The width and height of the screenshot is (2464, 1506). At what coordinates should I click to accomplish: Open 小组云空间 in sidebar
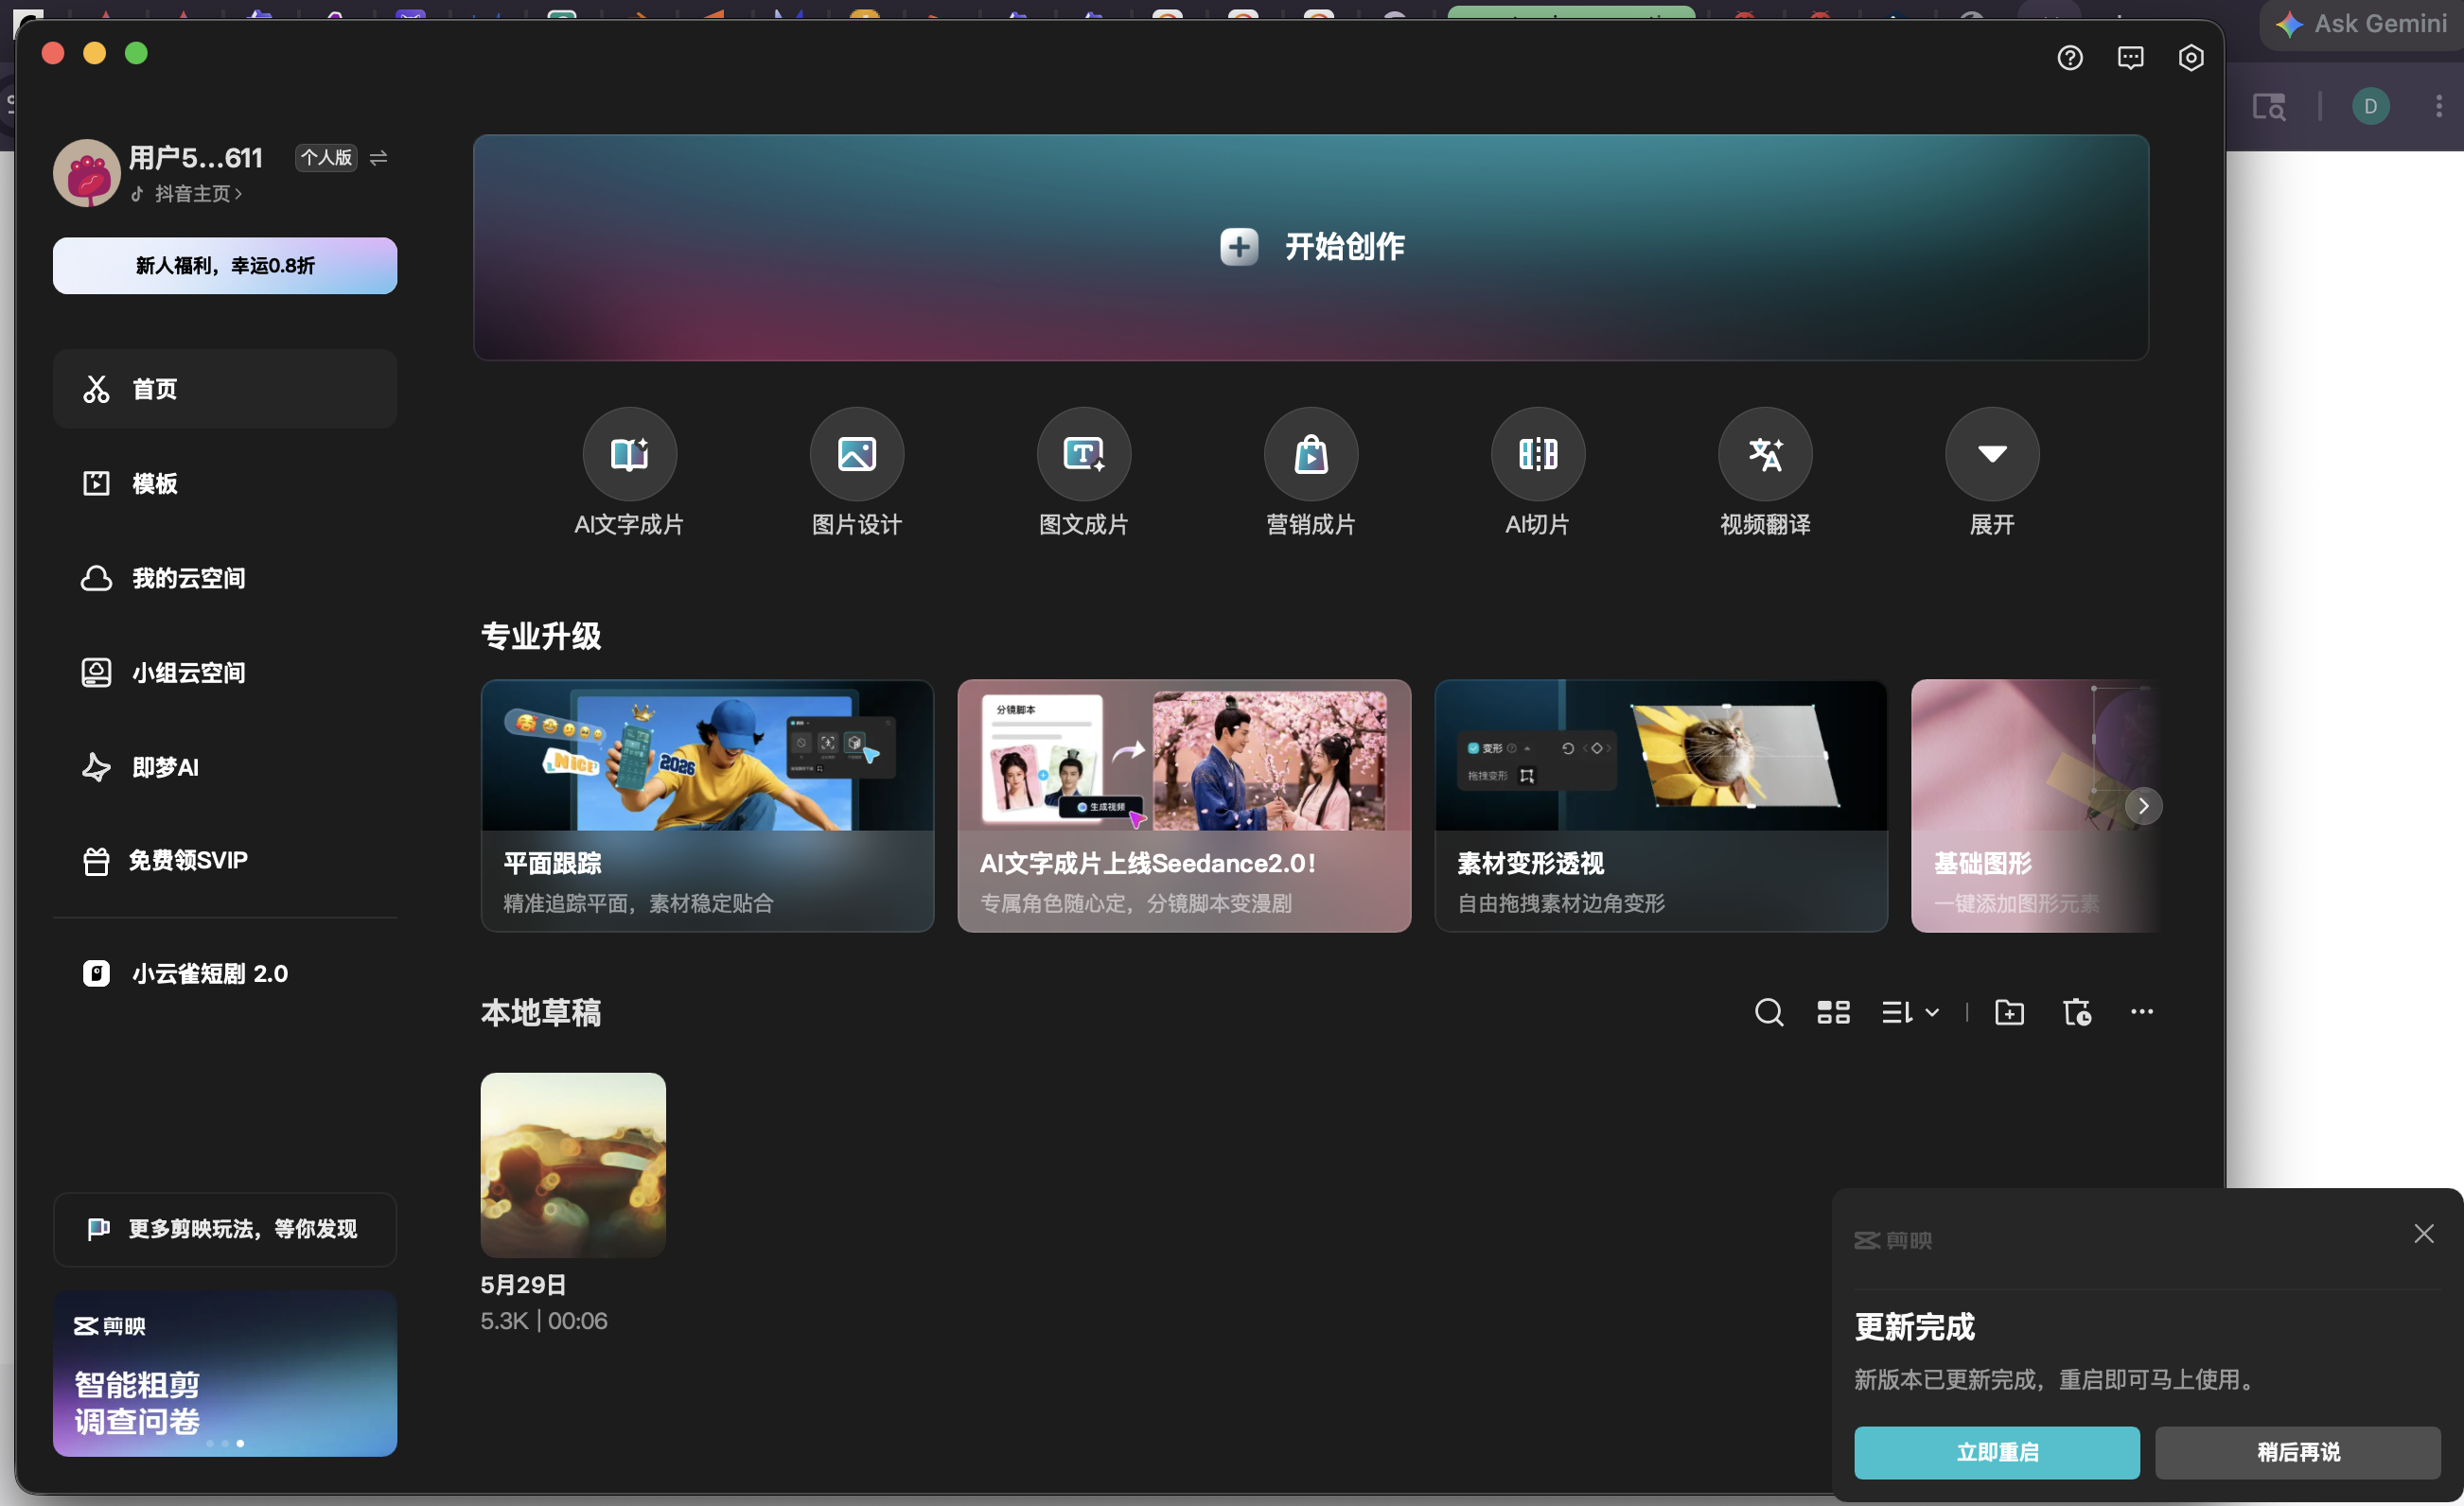pos(225,672)
